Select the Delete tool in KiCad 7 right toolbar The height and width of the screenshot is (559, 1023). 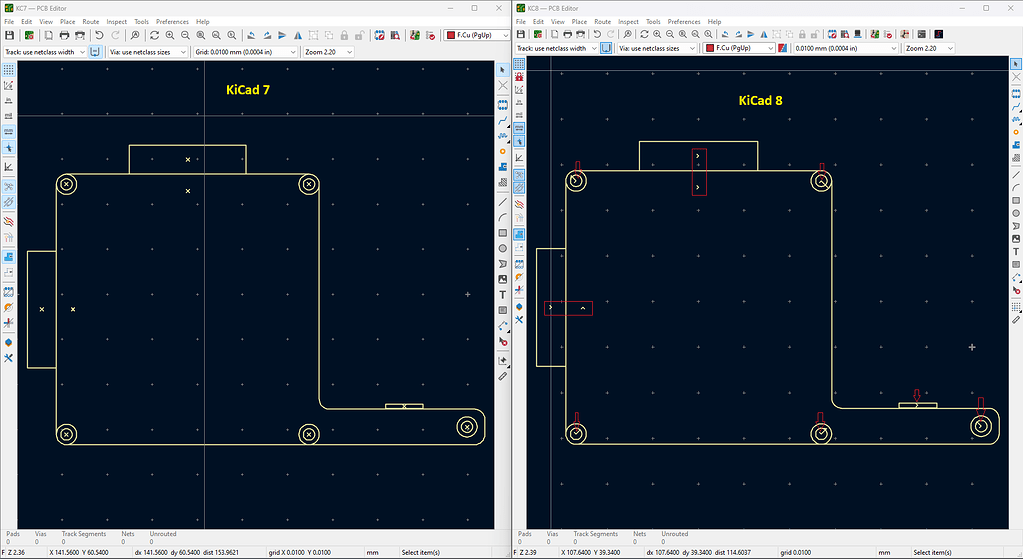tap(502, 341)
